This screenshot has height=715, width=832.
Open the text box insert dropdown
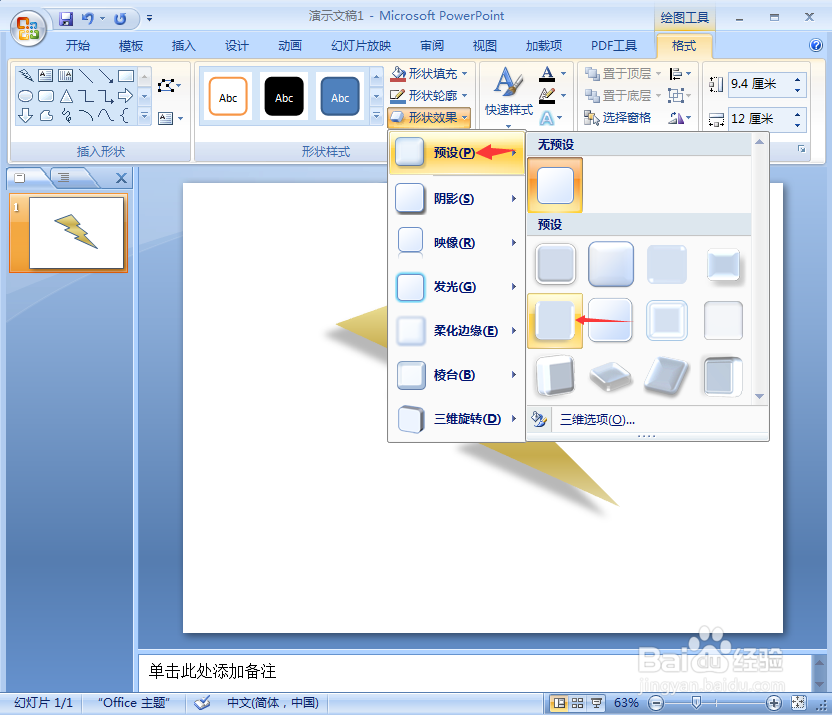(171, 118)
